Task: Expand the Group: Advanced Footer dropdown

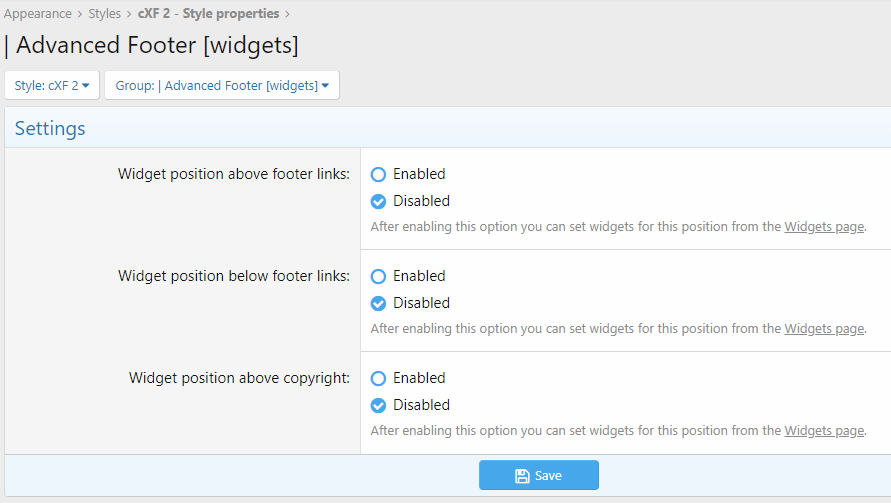Action: pyautogui.click(x=222, y=86)
